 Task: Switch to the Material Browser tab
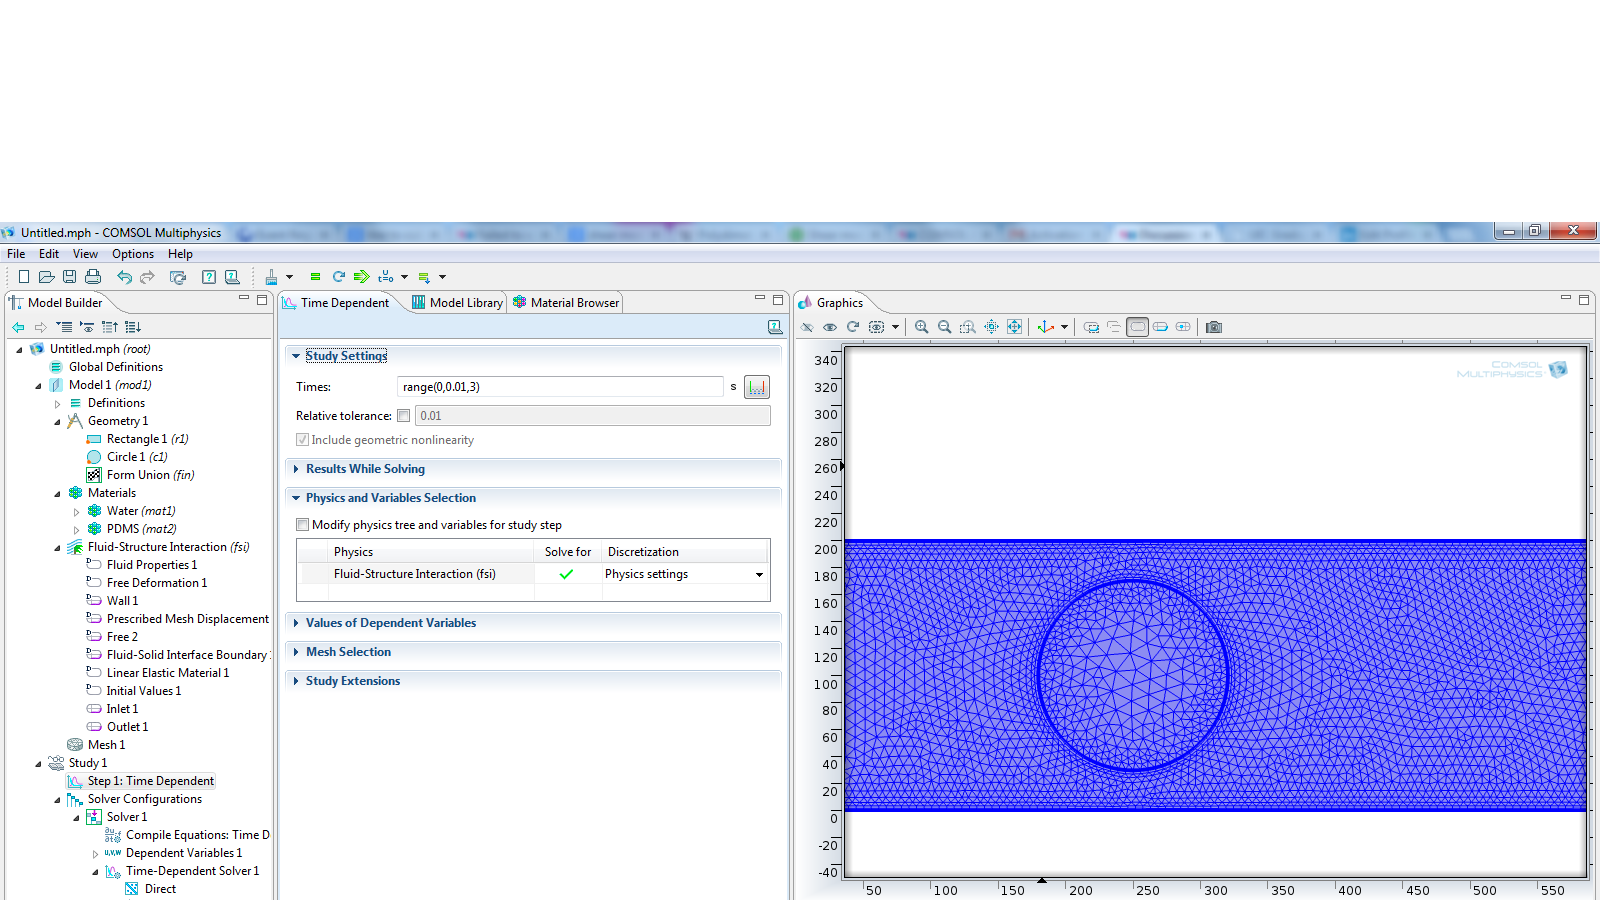pos(566,303)
